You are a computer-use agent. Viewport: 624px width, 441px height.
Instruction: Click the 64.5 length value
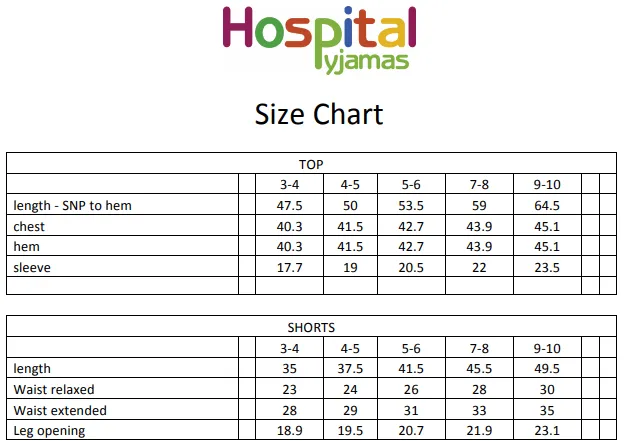(x=547, y=206)
